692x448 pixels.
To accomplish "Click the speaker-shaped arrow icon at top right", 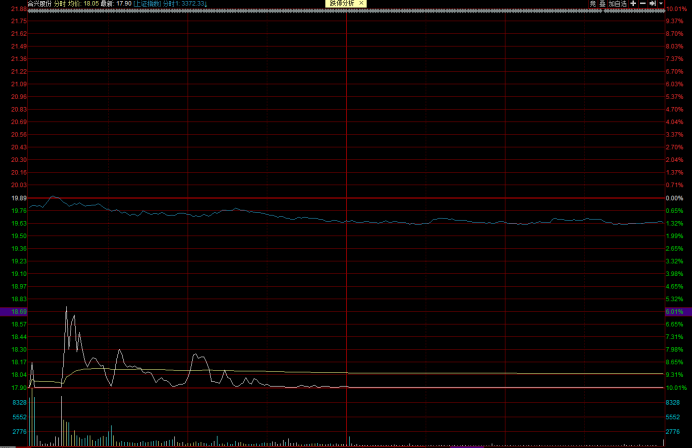I will (652, 4).
